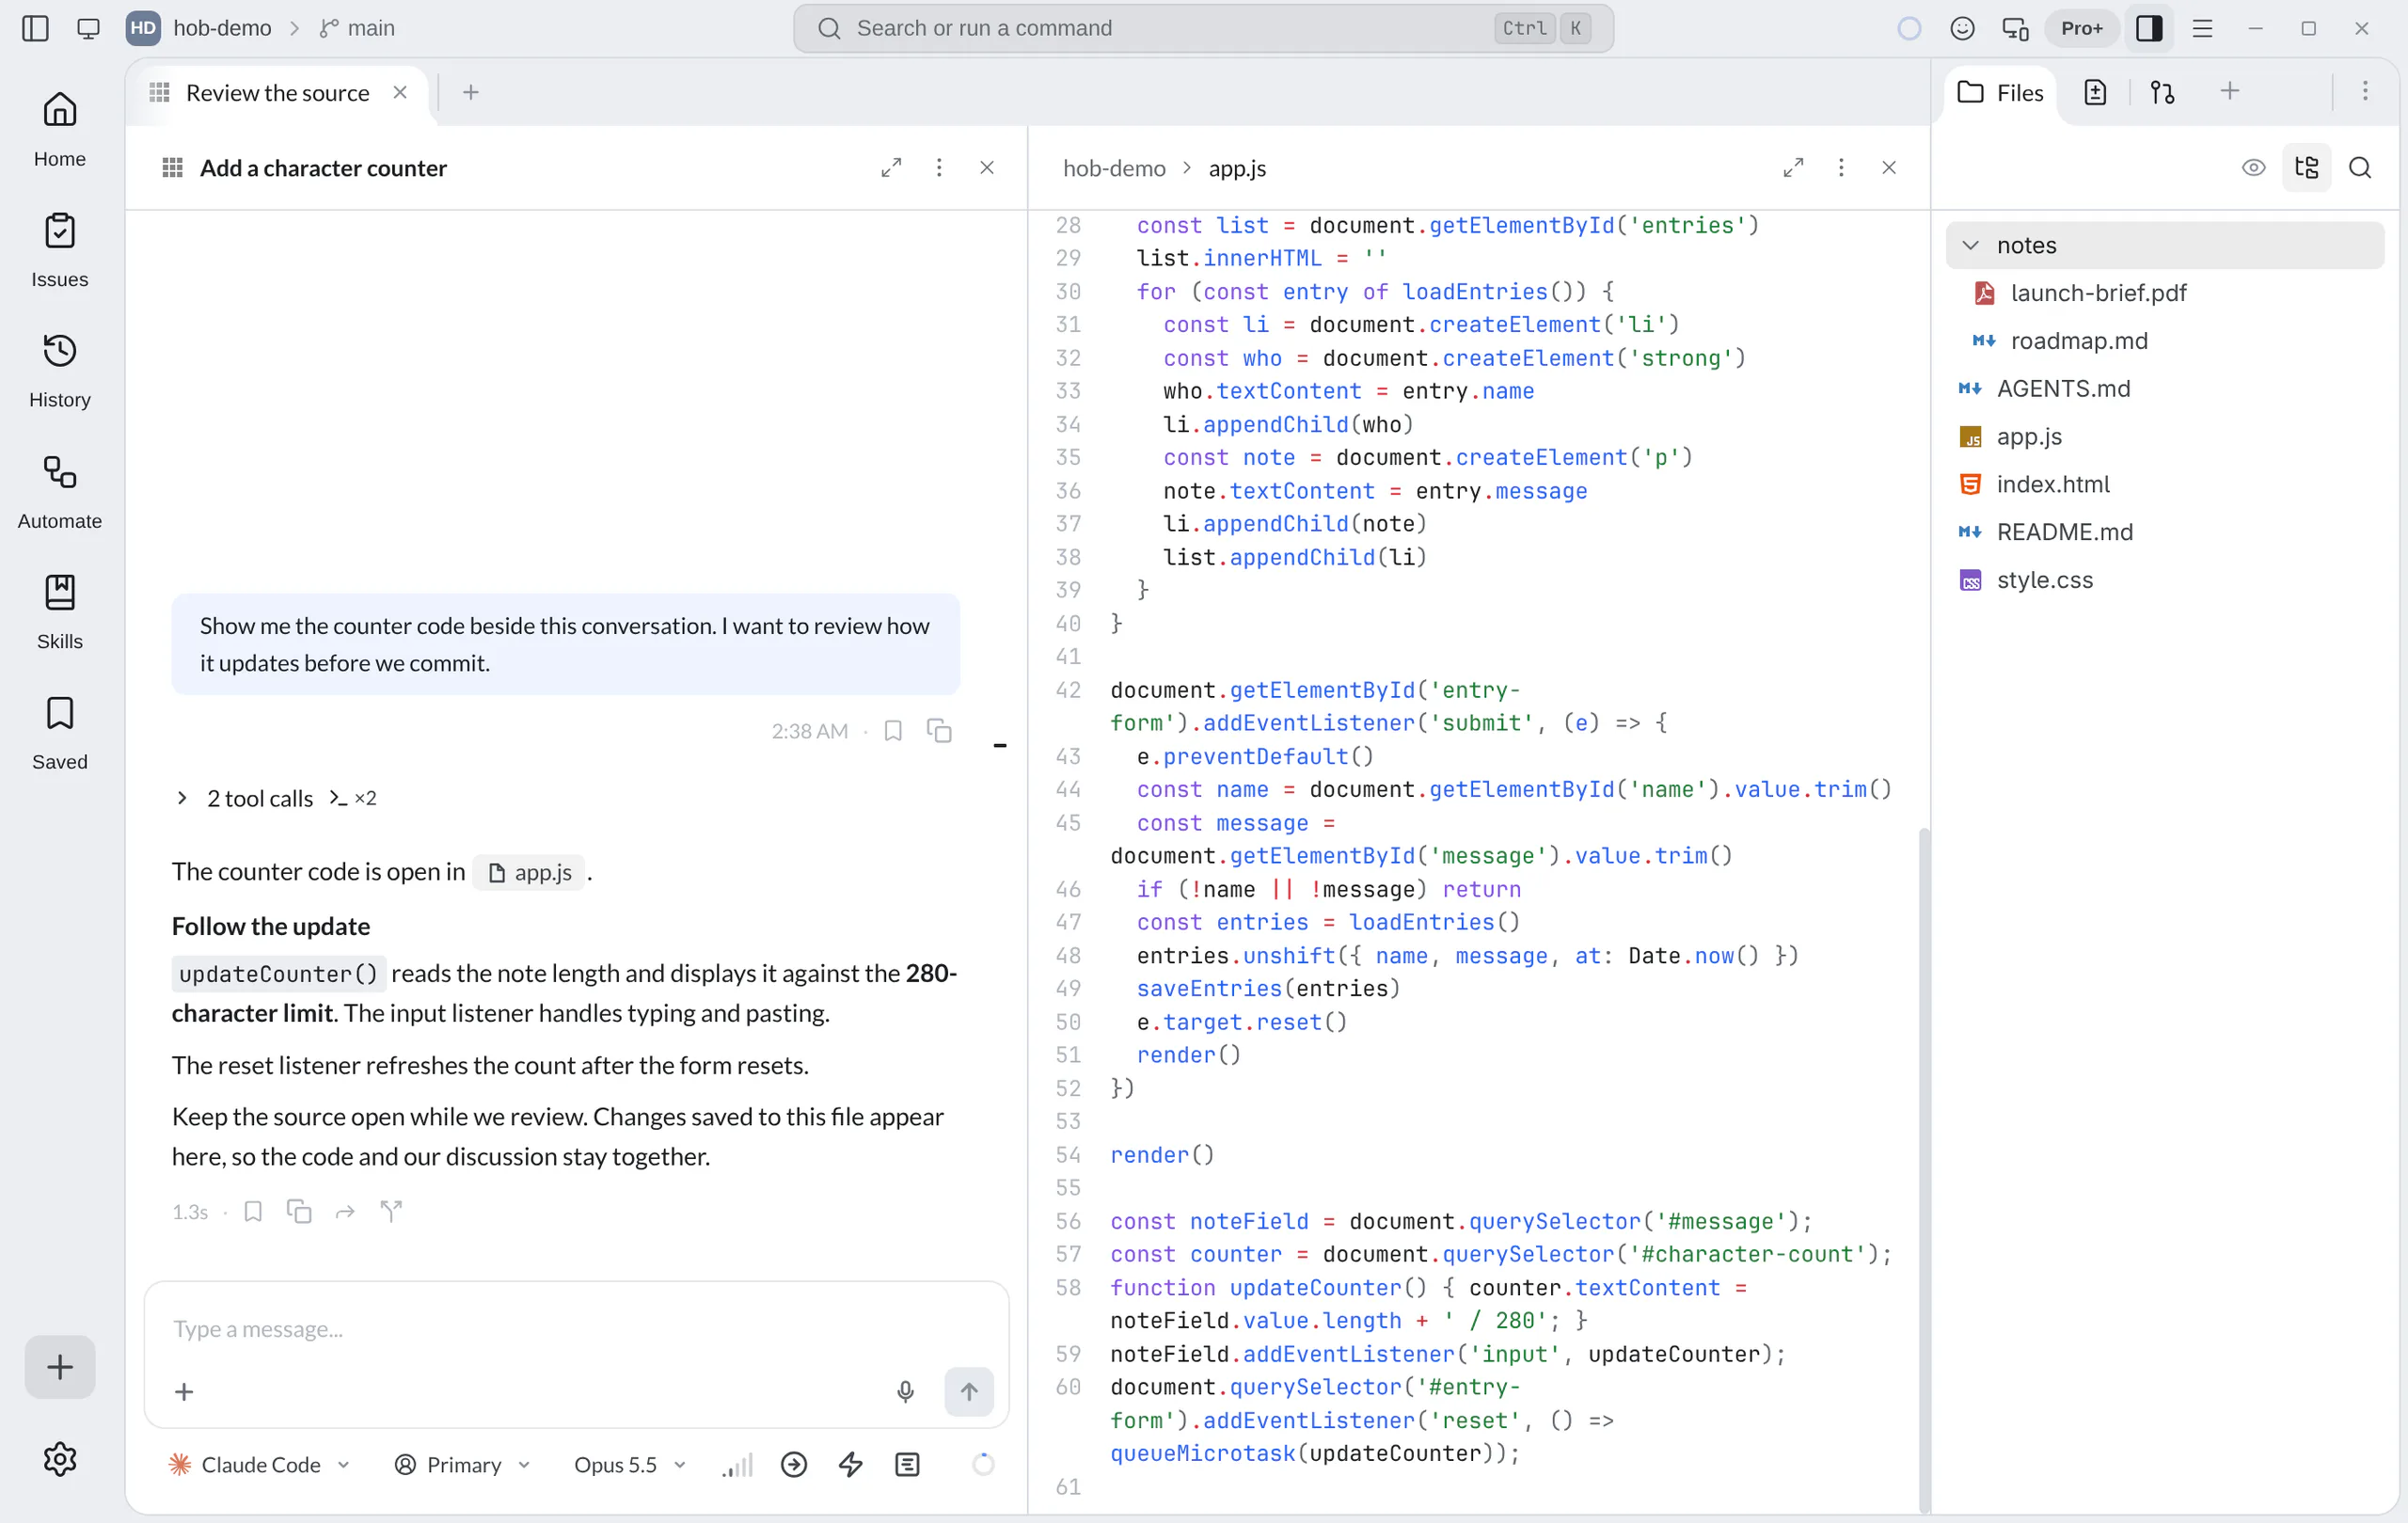Screen dimensions: 2408x1523
Task: Start voice input with microphone icon
Action: coord(905,1391)
